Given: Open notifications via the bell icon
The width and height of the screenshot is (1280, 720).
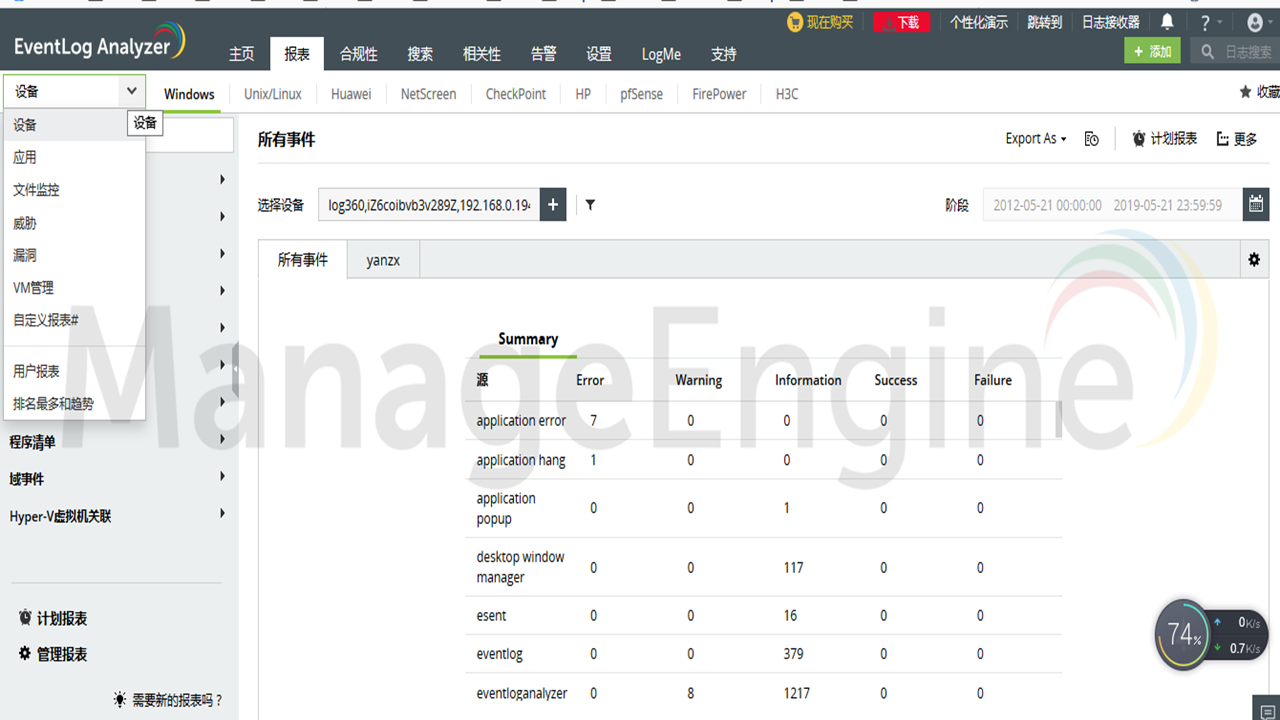Looking at the screenshot, I should (1166, 21).
